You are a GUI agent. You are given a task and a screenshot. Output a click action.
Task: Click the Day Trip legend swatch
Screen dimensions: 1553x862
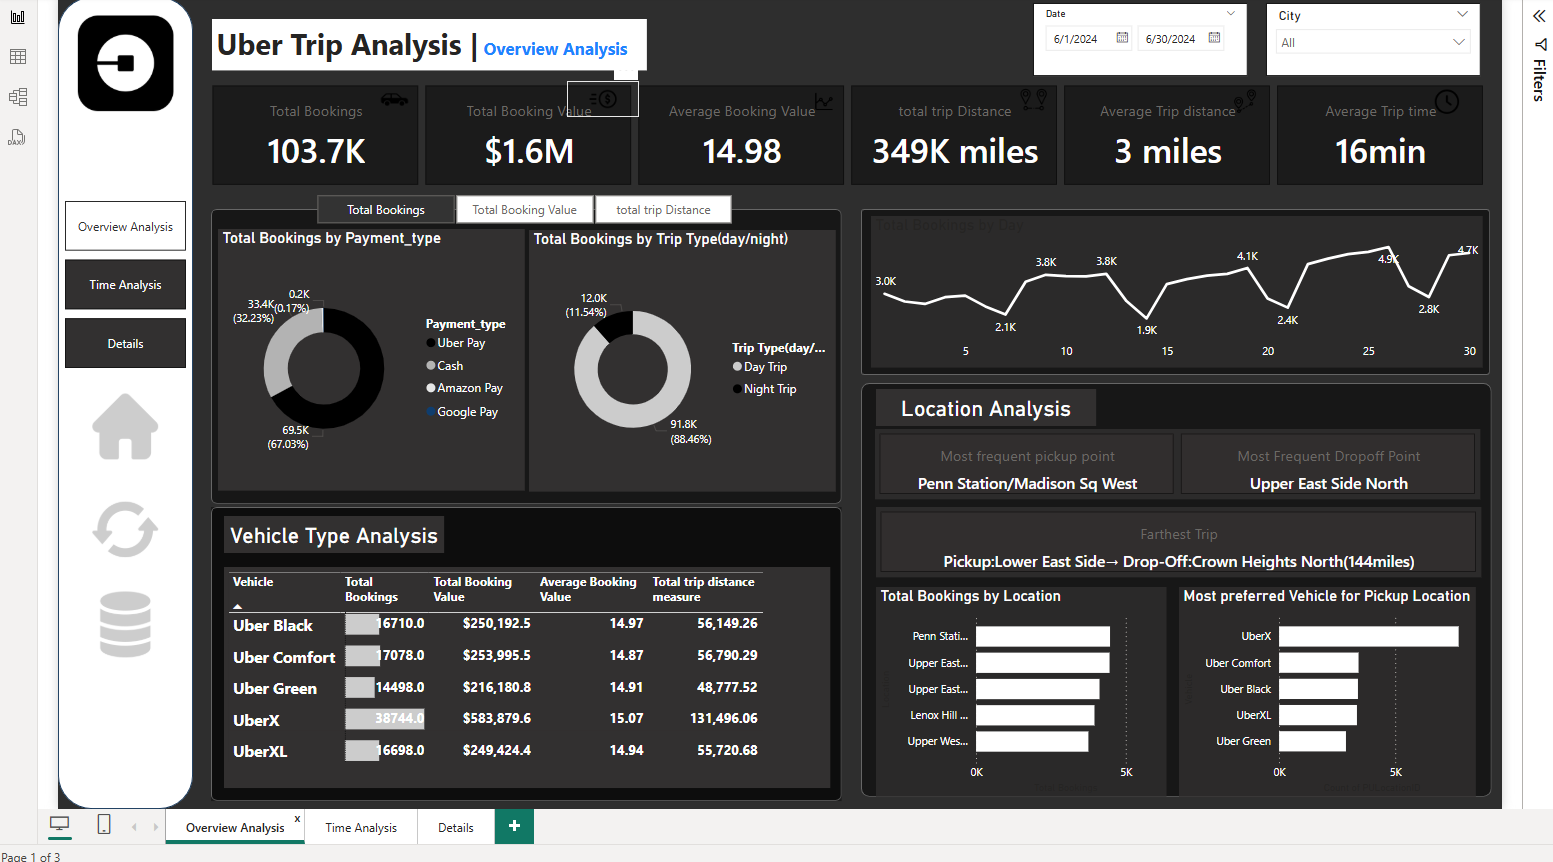(738, 367)
